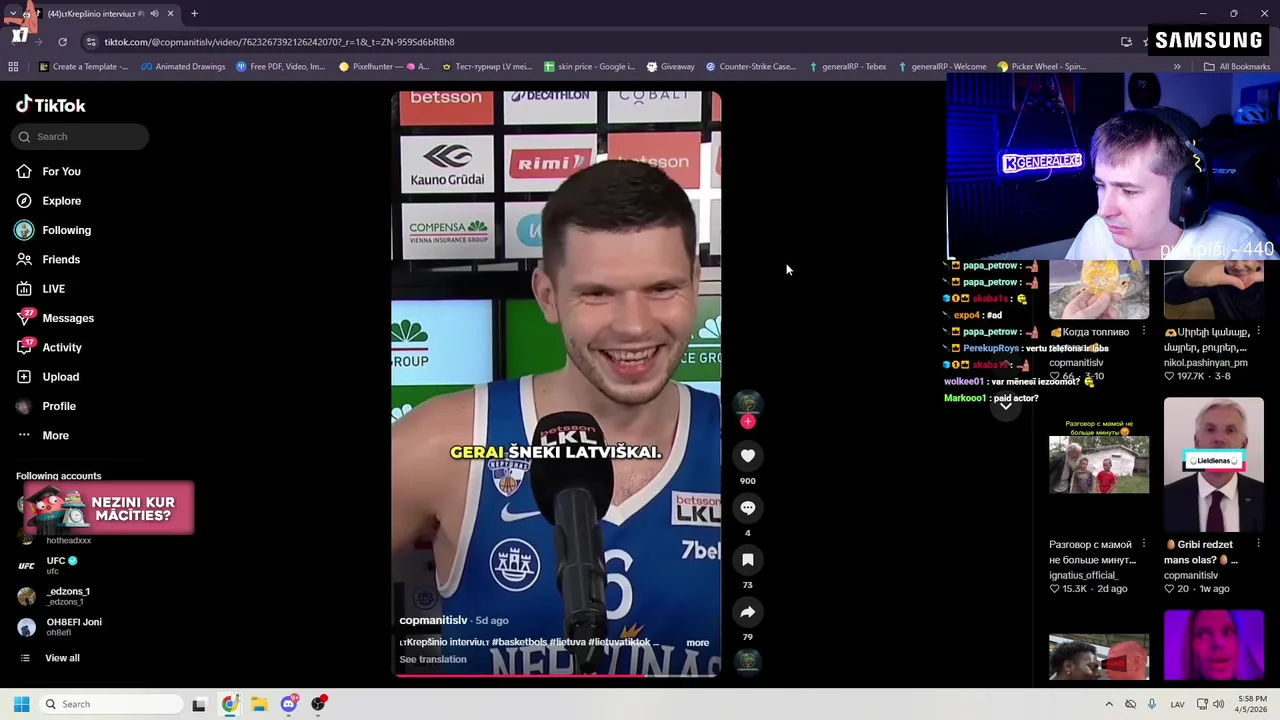Mute tab audio speaker icon
The width and height of the screenshot is (1280, 720).
[154, 14]
